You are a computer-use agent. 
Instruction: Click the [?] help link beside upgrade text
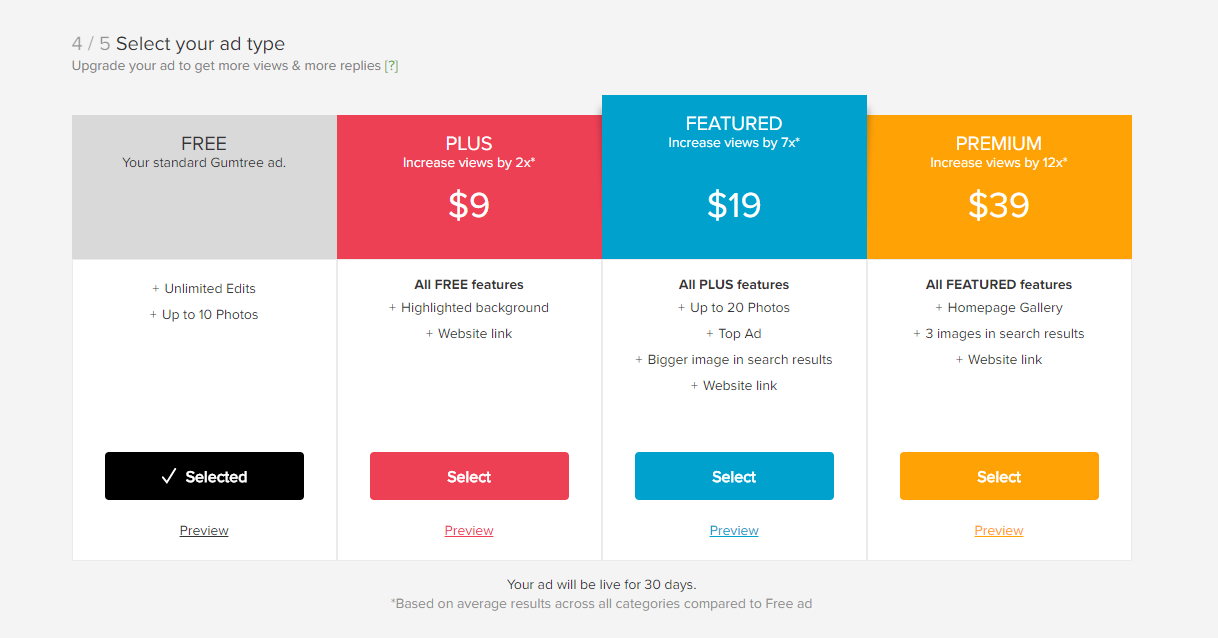(x=392, y=66)
